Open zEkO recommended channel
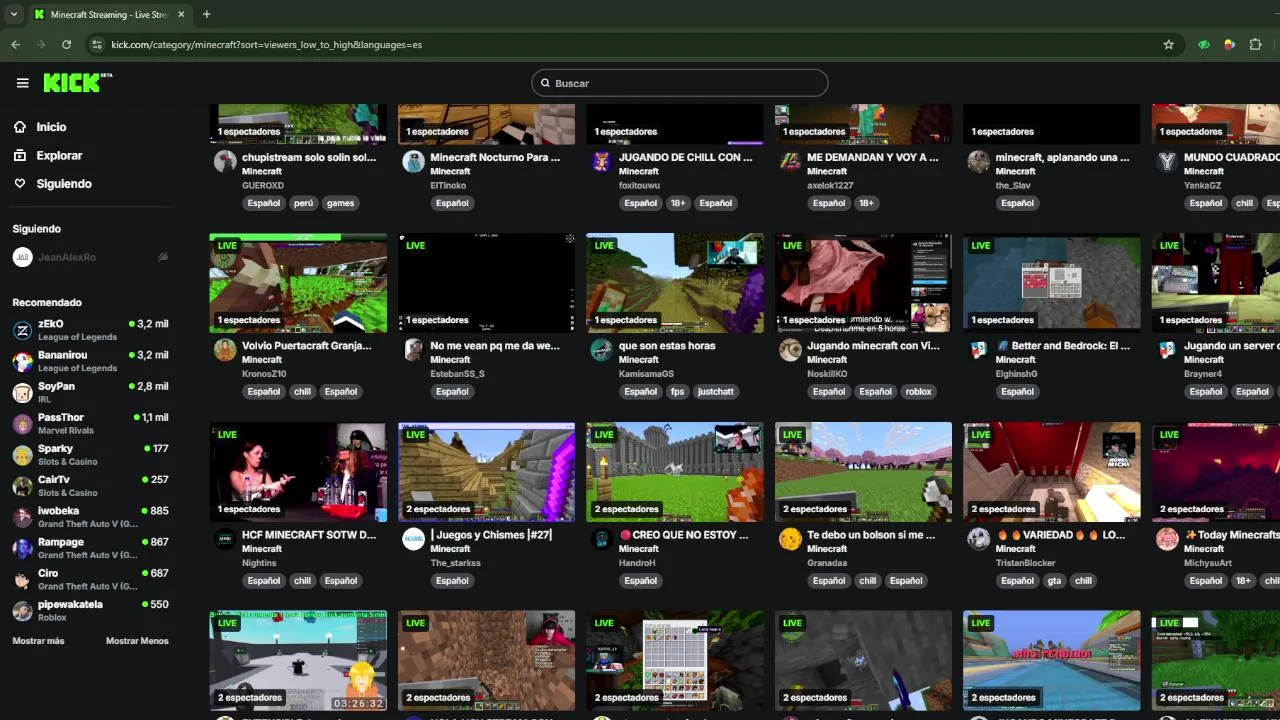Image resolution: width=1280 pixels, height=720 pixels. 90,330
